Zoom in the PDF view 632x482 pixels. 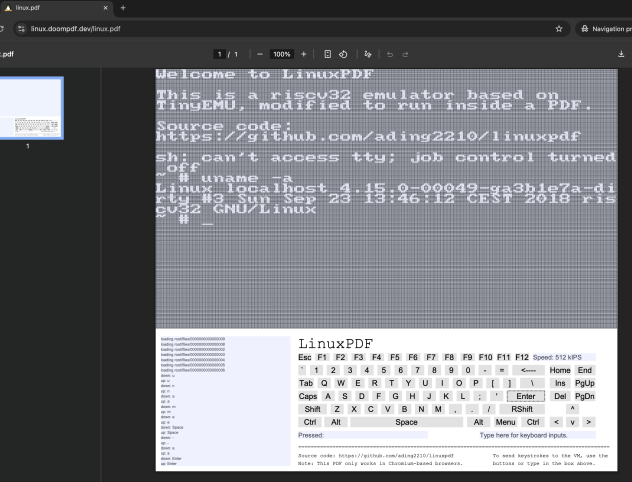coord(306,54)
